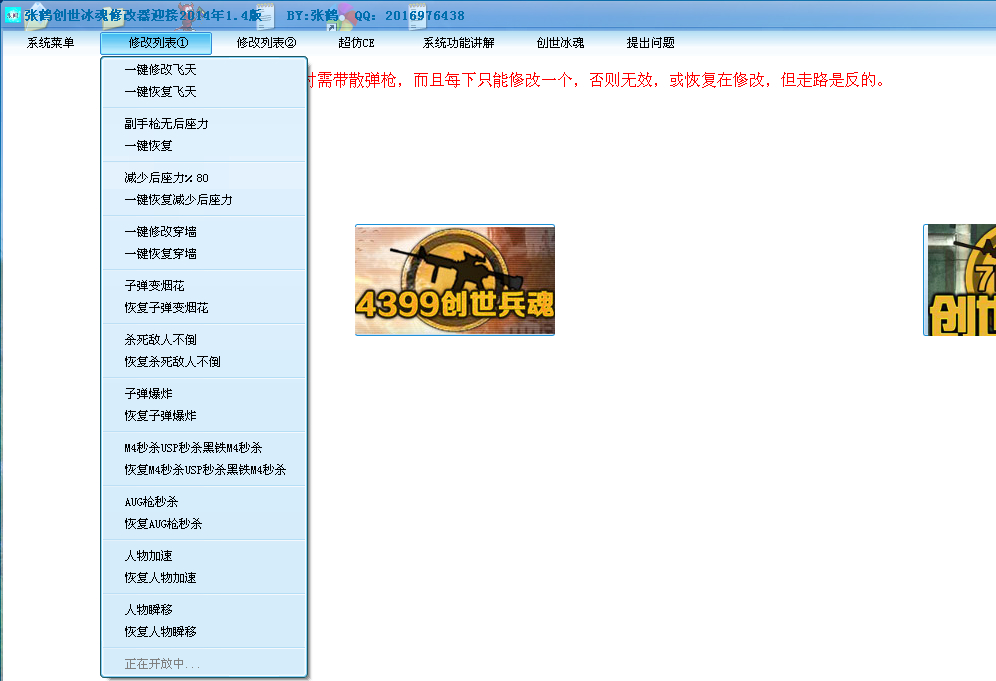The height and width of the screenshot is (681, 996).
Task: Activate 人物加速 option
Action: [x=205, y=556]
